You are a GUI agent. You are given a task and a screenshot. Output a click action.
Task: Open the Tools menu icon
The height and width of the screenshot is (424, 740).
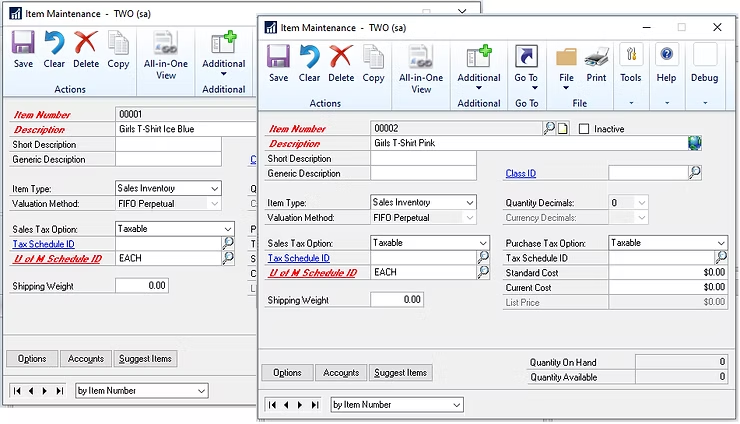[x=631, y=62]
